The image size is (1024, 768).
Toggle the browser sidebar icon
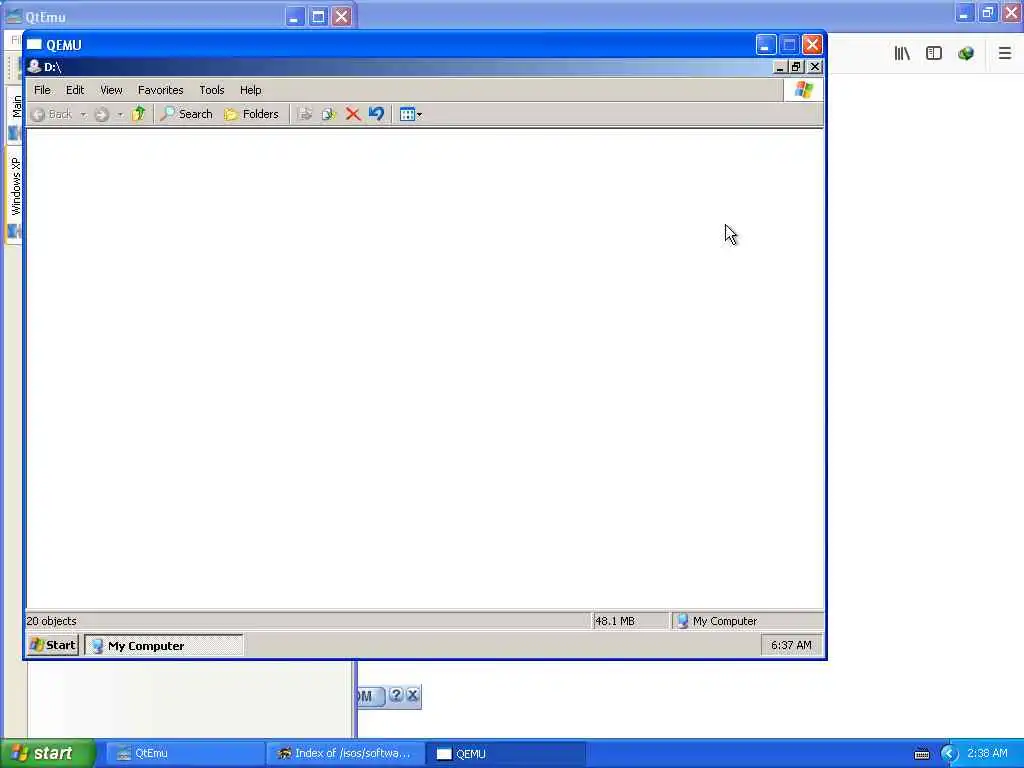click(x=934, y=54)
